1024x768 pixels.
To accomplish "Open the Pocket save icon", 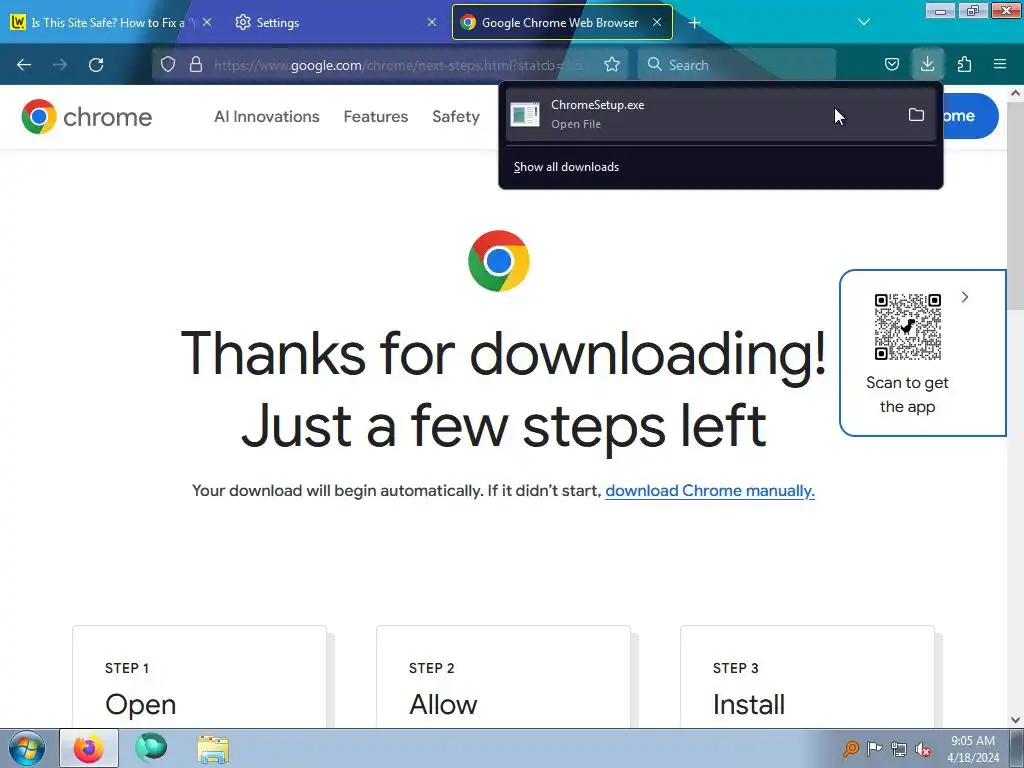I will tap(891, 65).
